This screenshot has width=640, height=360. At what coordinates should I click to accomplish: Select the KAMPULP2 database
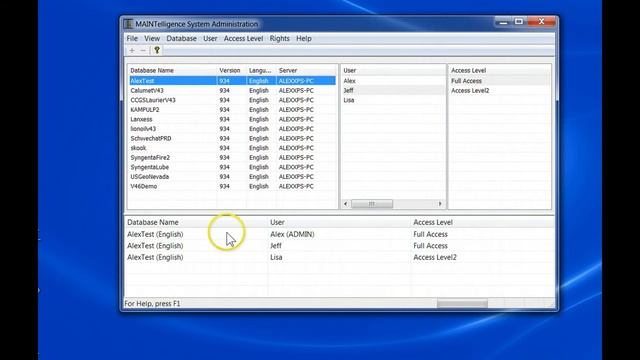[233, 110]
